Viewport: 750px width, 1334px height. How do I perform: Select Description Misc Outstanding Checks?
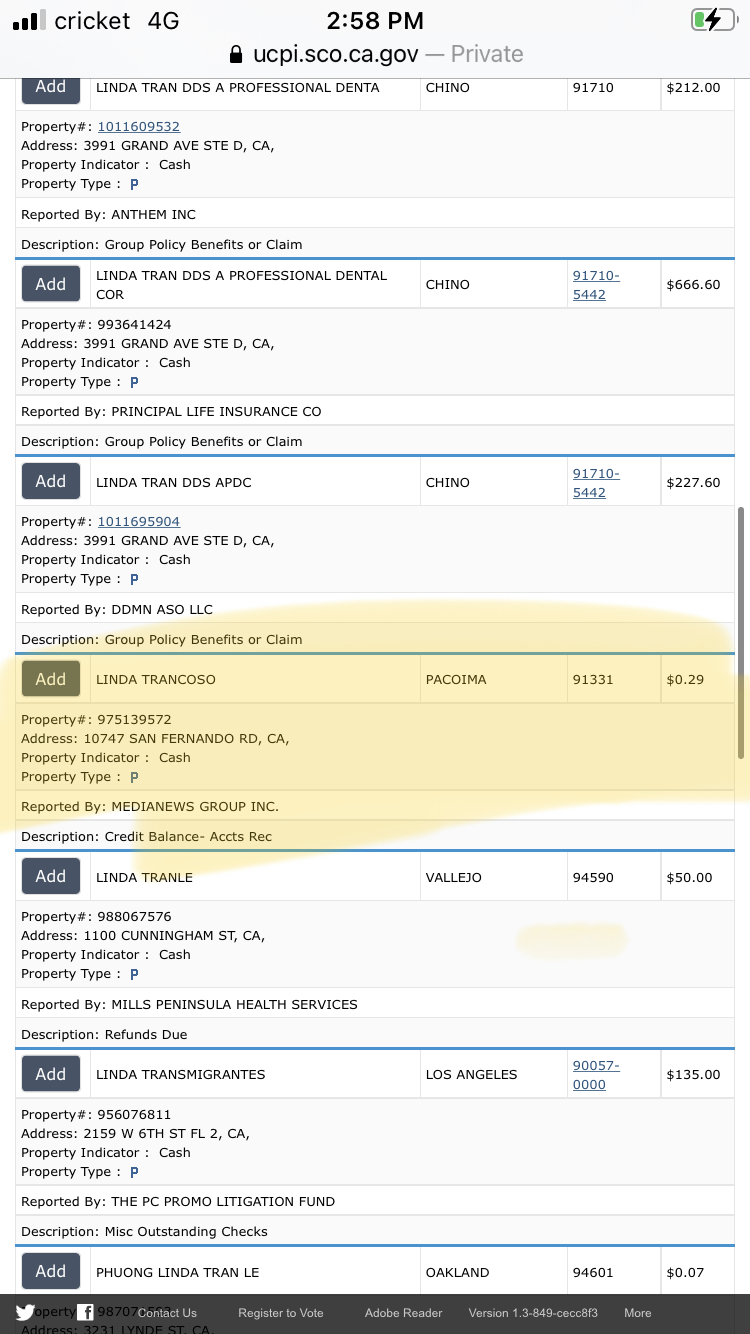[x=144, y=1231]
